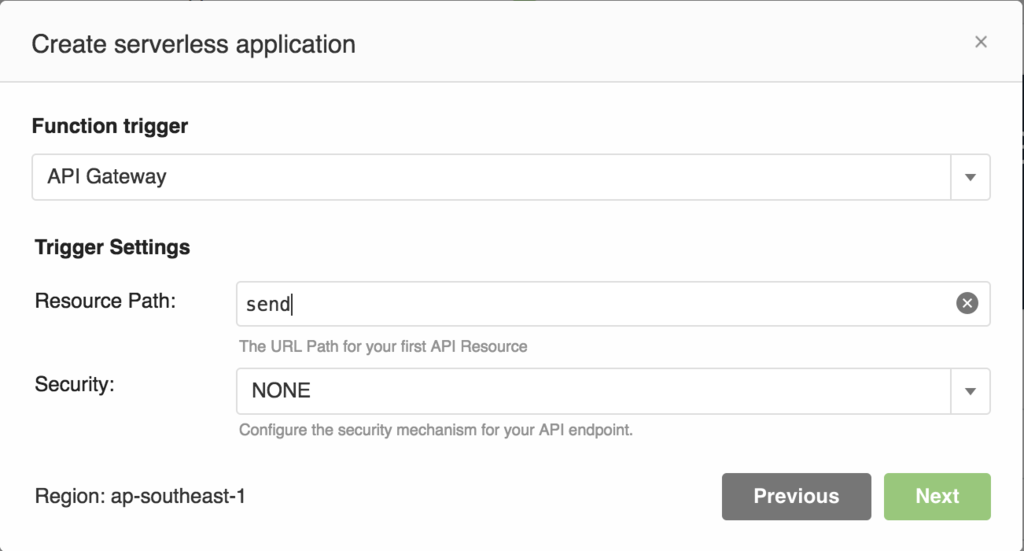Viewport: 1024px width, 551px height.
Task: Close the Create serverless application dialog
Action: pos(980,42)
